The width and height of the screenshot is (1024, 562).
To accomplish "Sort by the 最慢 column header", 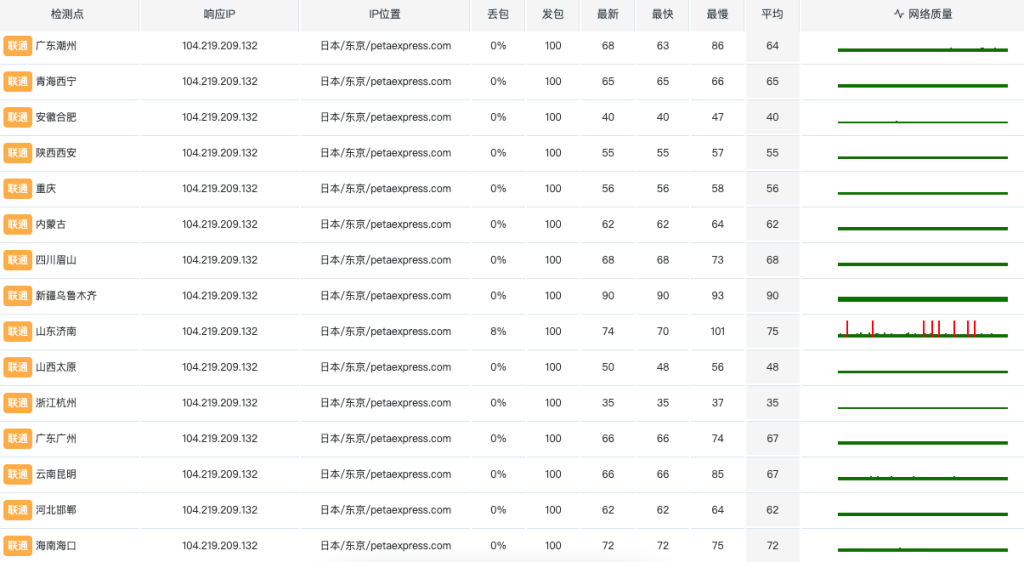I will click(717, 14).
